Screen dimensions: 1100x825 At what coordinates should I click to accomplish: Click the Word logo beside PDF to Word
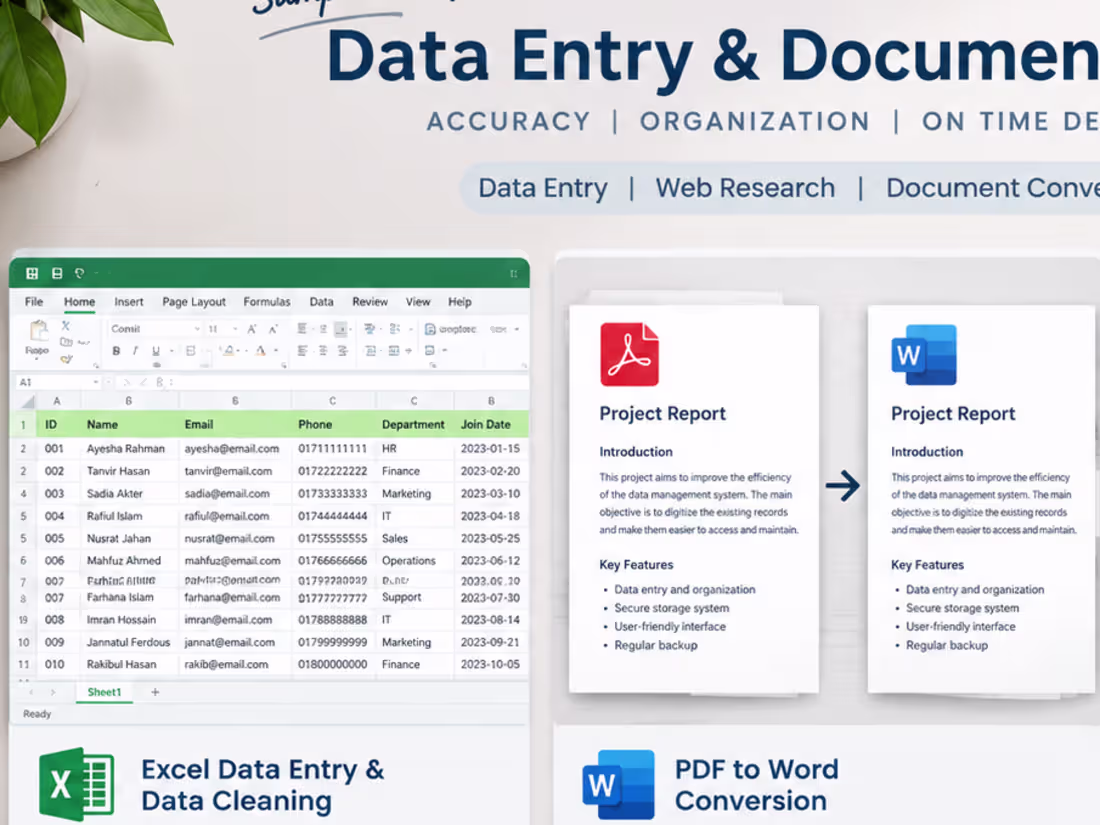point(618,784)
